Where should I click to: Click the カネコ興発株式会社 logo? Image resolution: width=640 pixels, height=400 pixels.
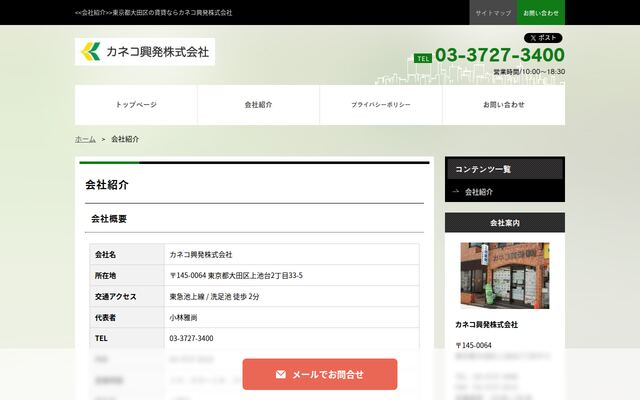point(145,52)
